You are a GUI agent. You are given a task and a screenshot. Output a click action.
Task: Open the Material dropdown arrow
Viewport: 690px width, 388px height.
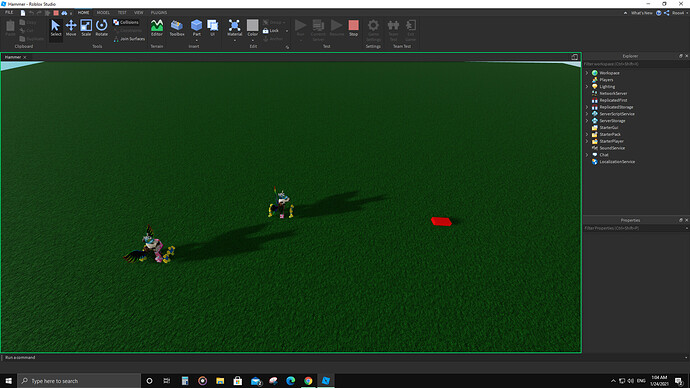coord(235,40)
